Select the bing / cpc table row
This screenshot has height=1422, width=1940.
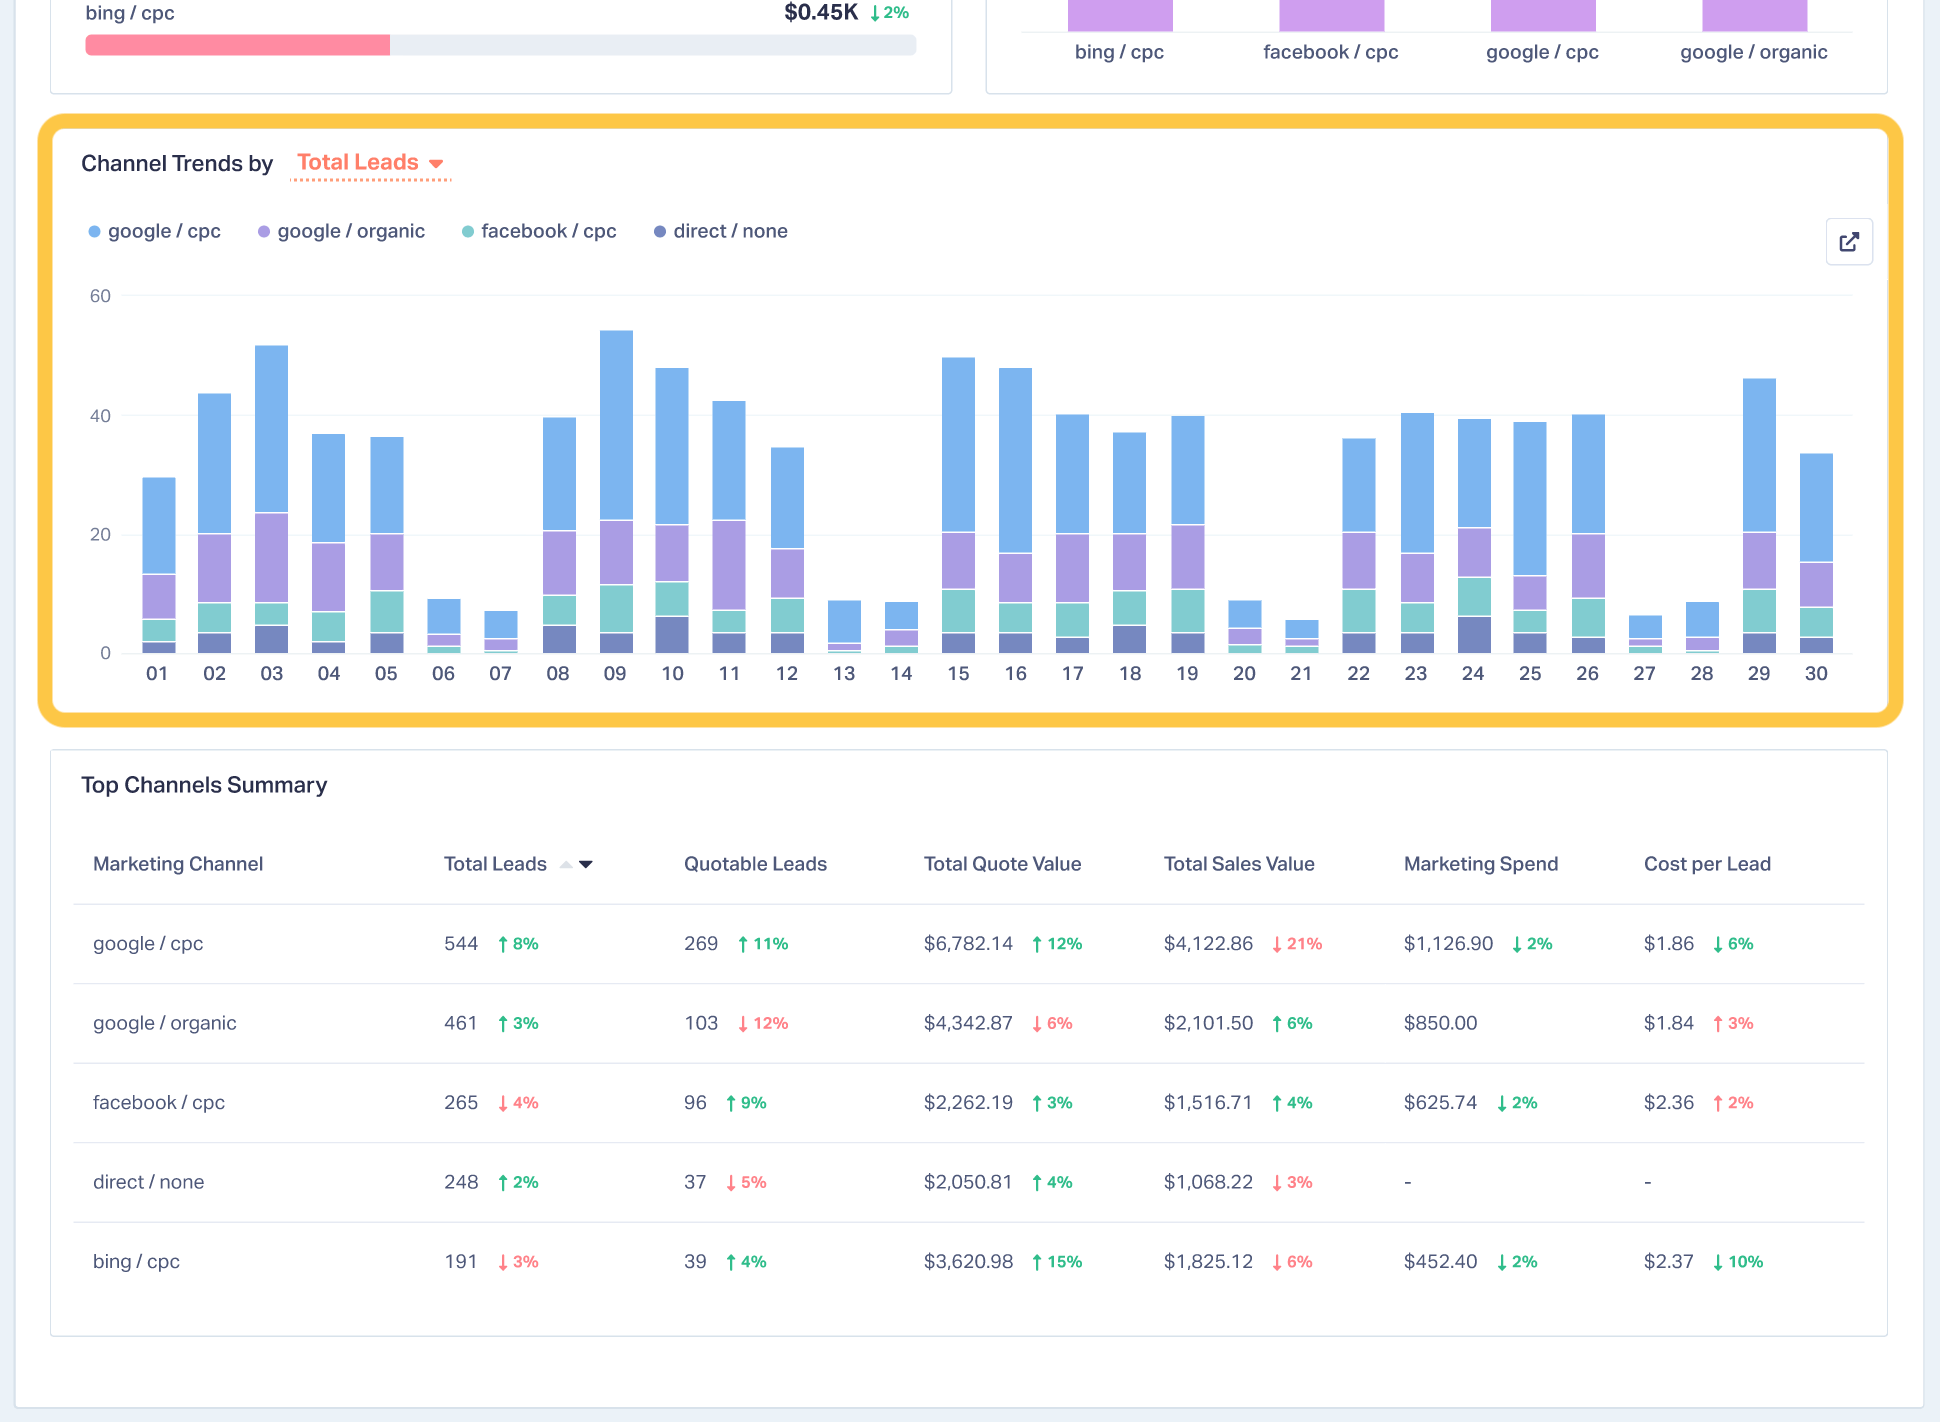[968, 1262]
